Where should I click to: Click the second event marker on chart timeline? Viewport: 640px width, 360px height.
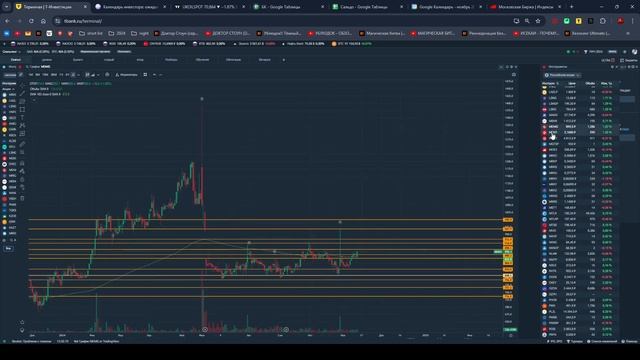286,329
